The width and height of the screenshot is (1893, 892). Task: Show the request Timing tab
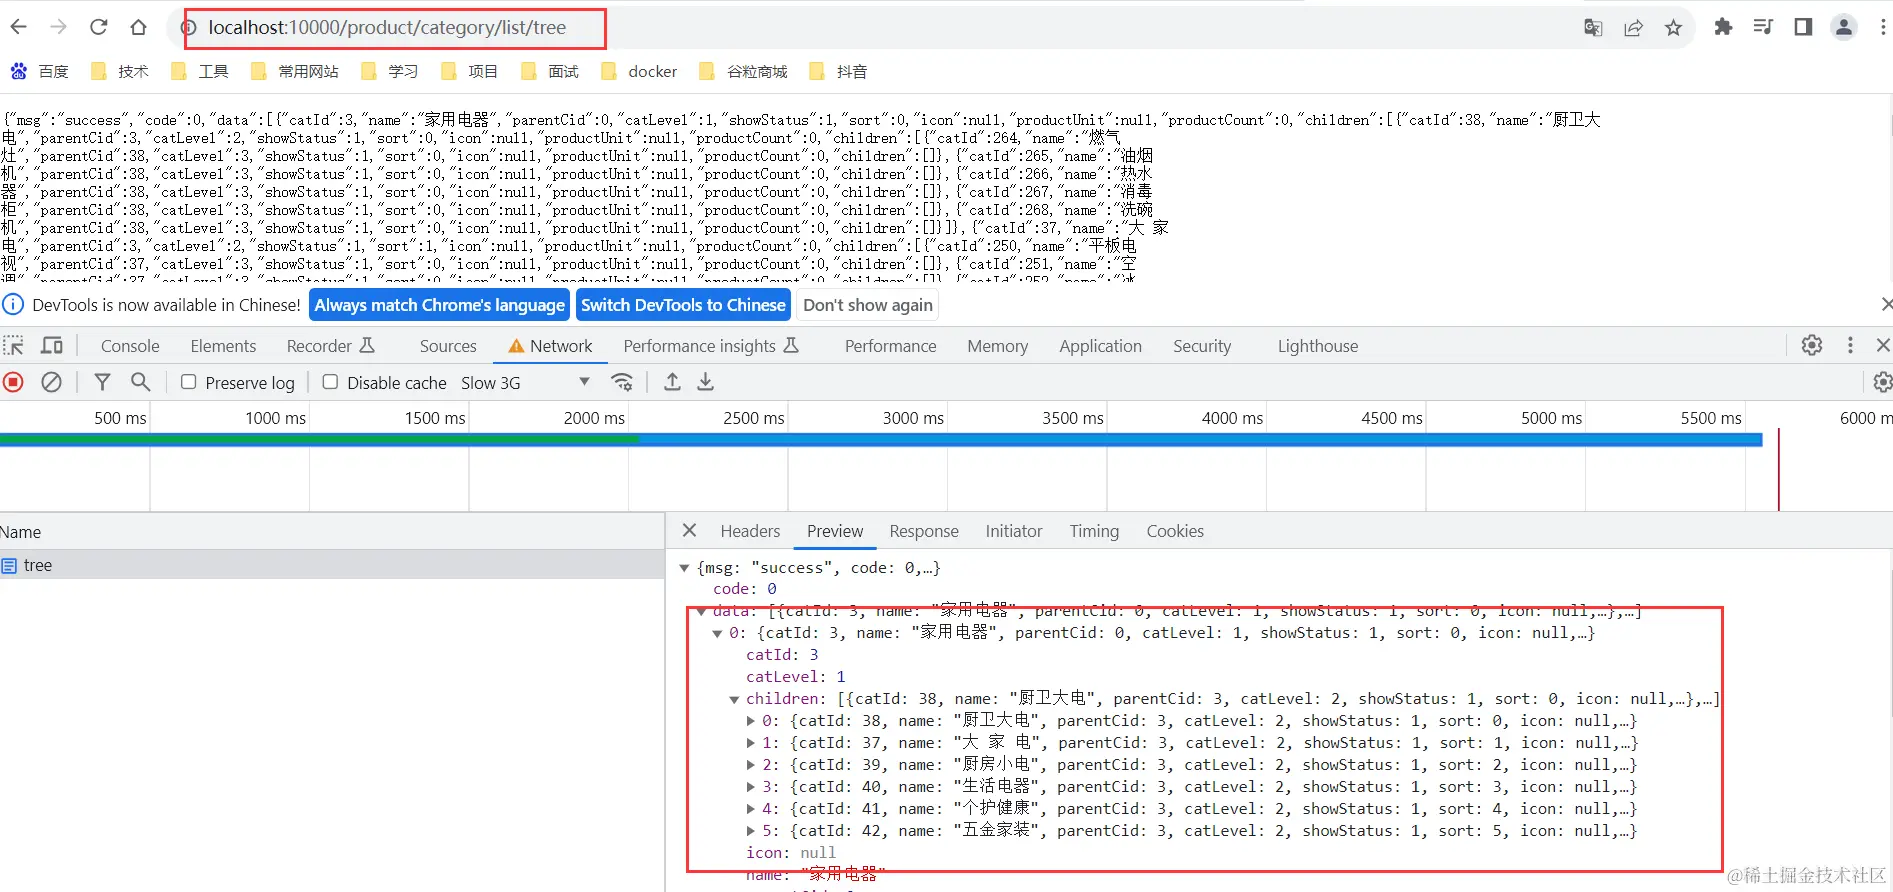pyautogui.click(x=1094, y=531)
